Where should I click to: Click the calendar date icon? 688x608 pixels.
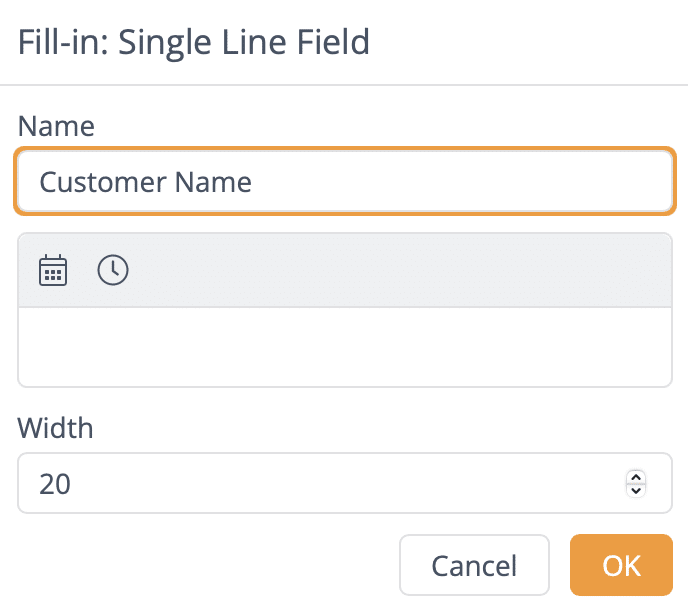pos(53,270)
